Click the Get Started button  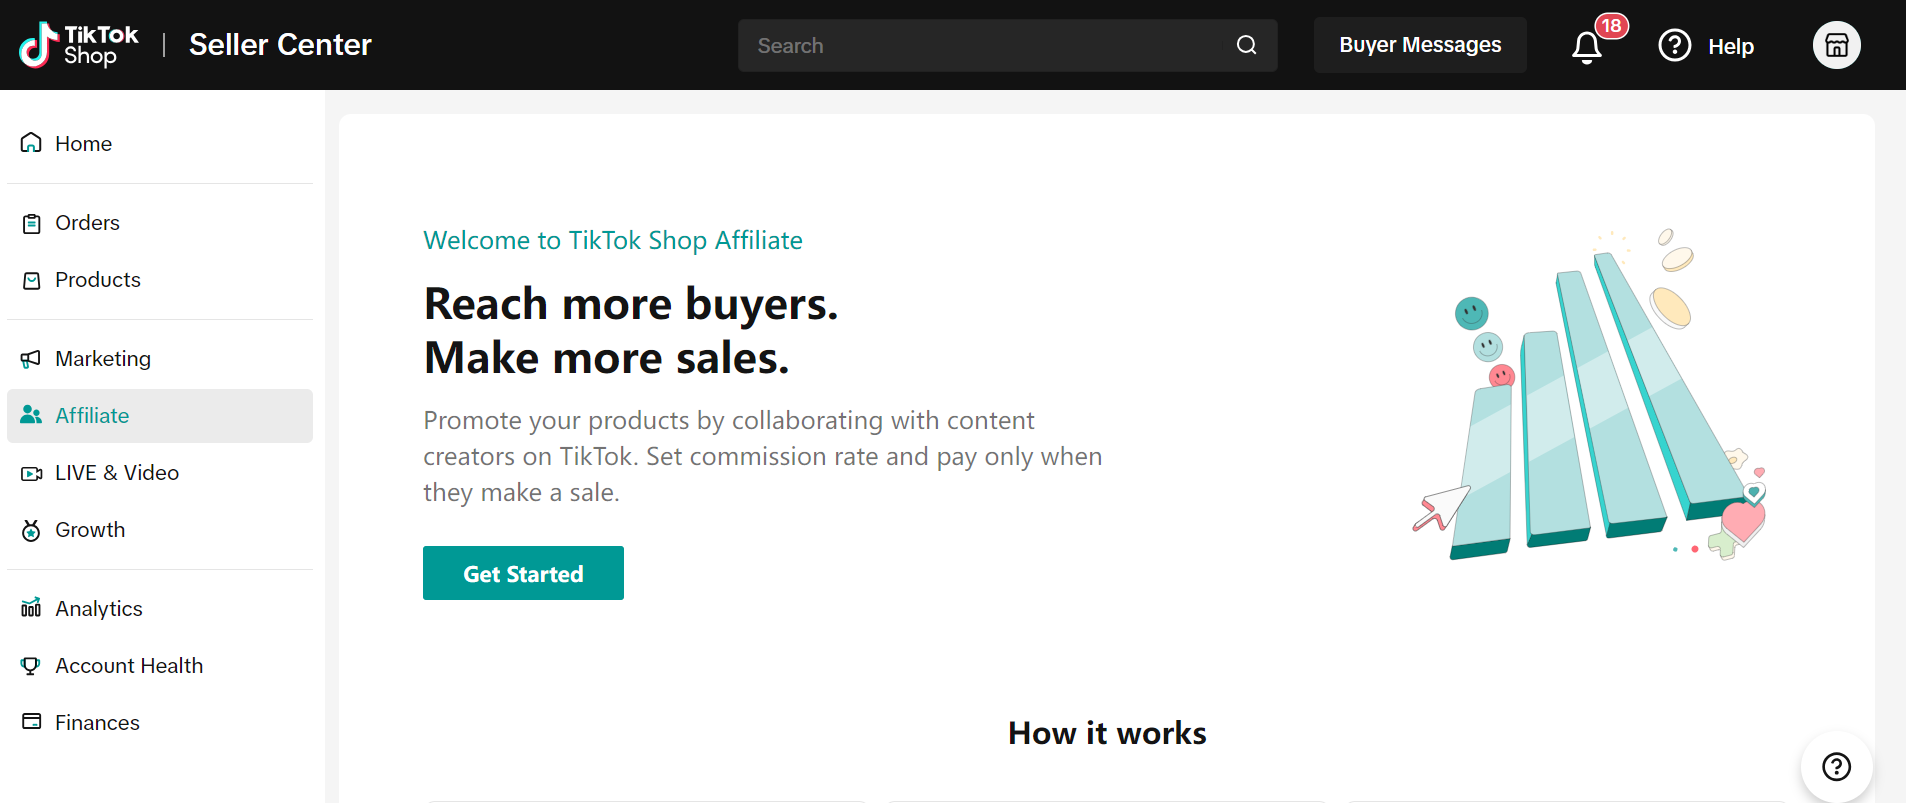[523, 573]
